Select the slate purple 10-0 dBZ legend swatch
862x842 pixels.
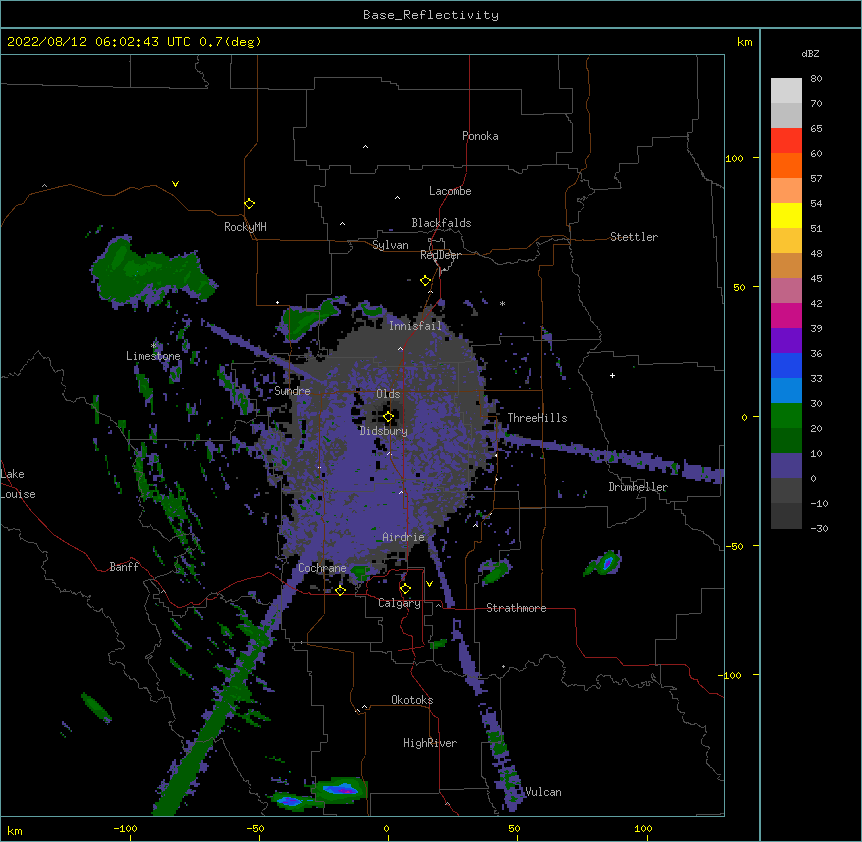[x=786, y=466]
